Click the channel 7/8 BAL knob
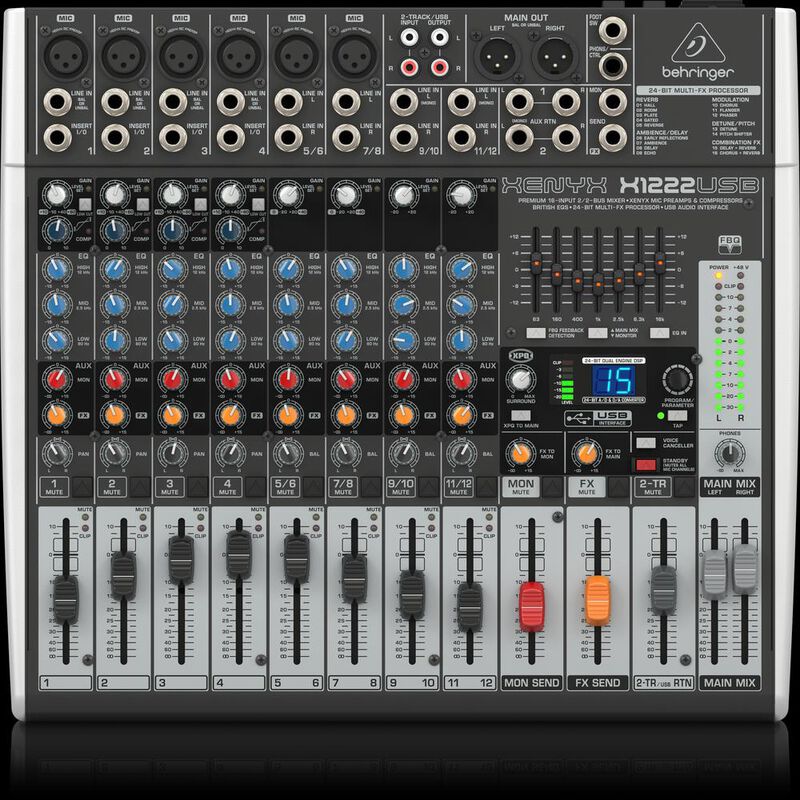The image size is (800, 800). point(345,453)
